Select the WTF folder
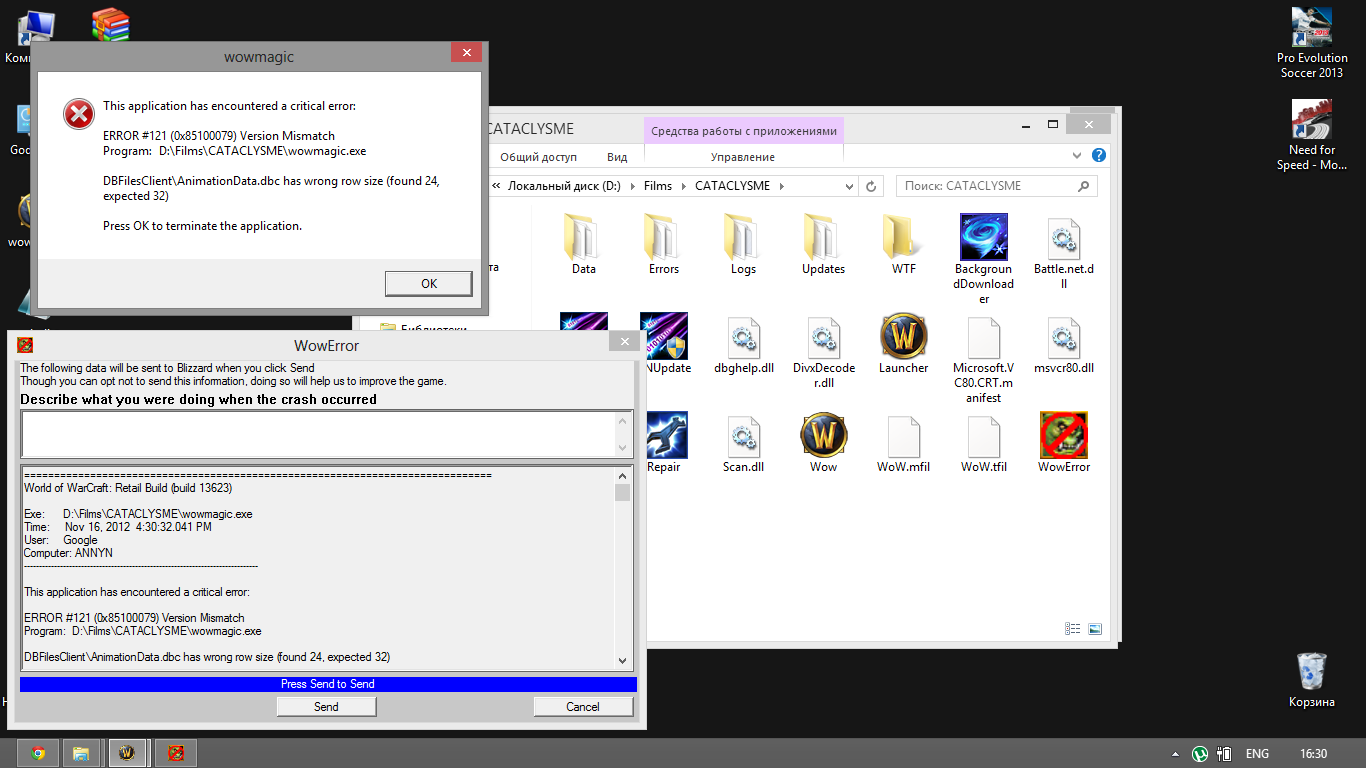This screenshot has width=1366, height=768. [x=904, y=245]
